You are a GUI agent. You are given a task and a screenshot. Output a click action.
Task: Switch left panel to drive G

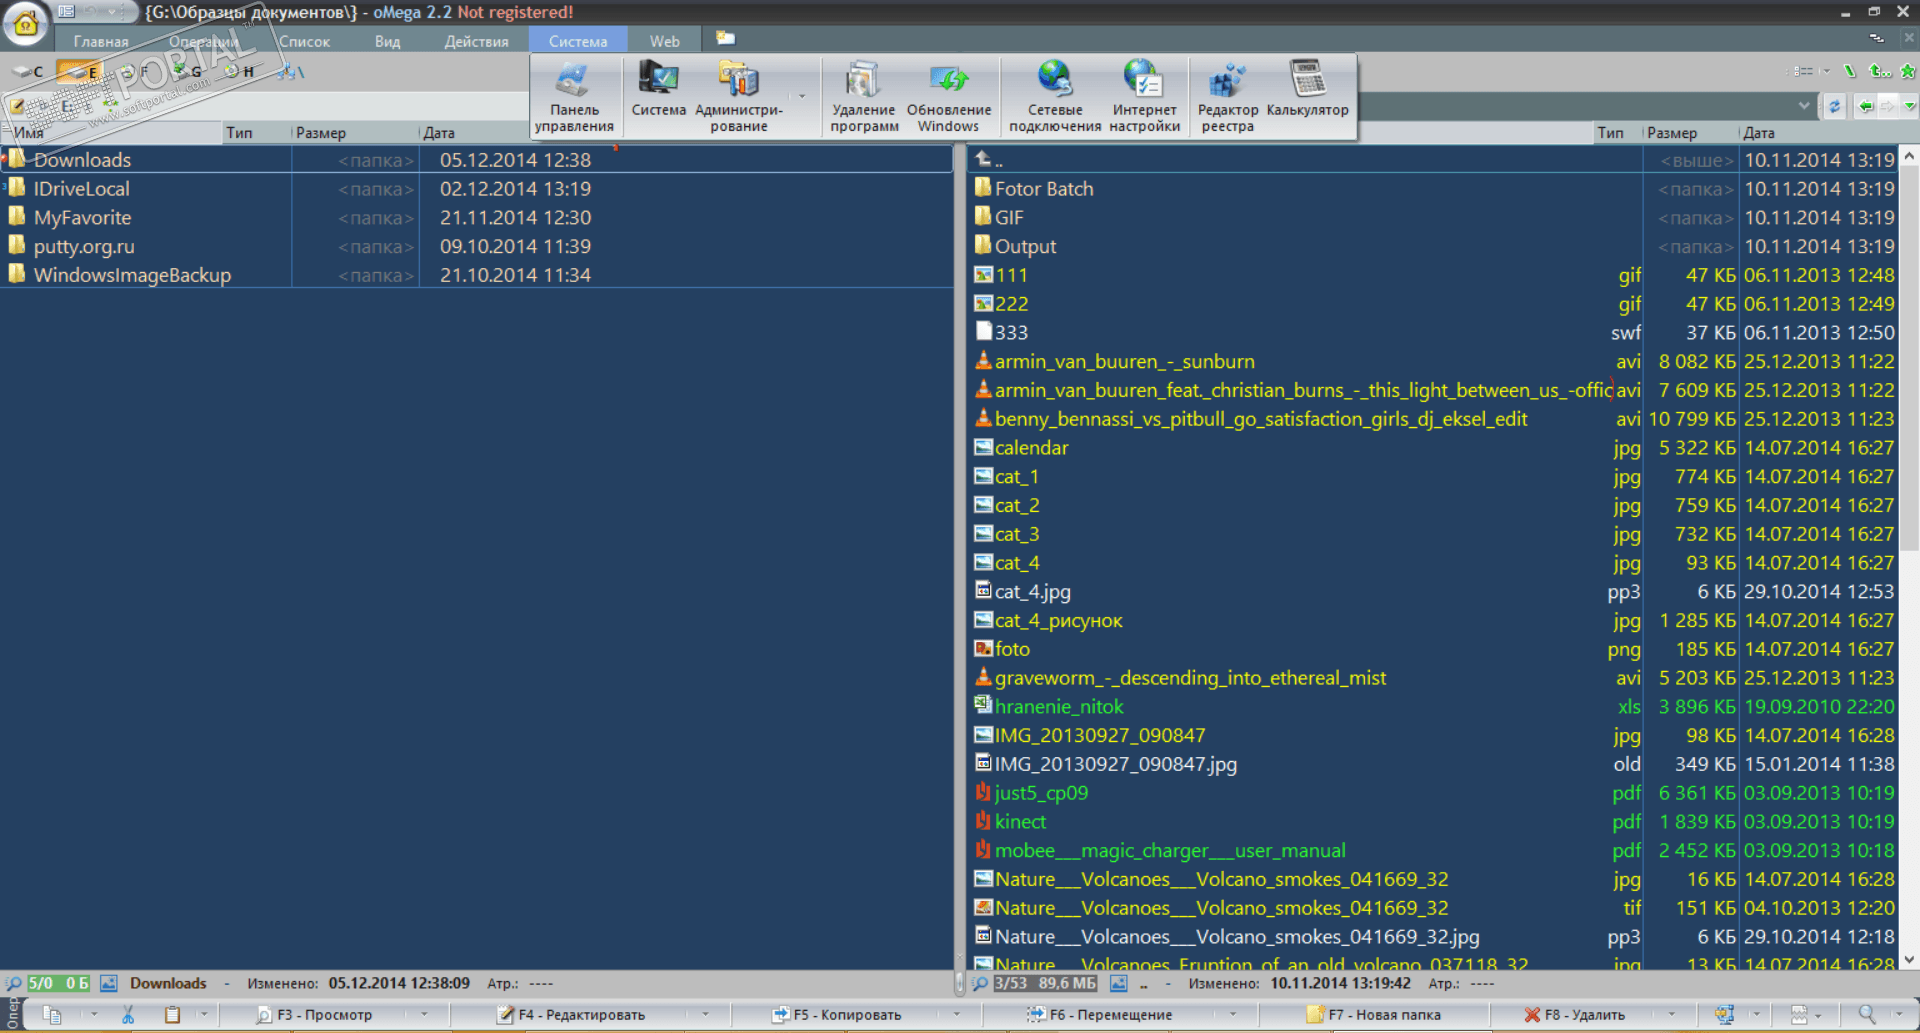tap(186, 72)
